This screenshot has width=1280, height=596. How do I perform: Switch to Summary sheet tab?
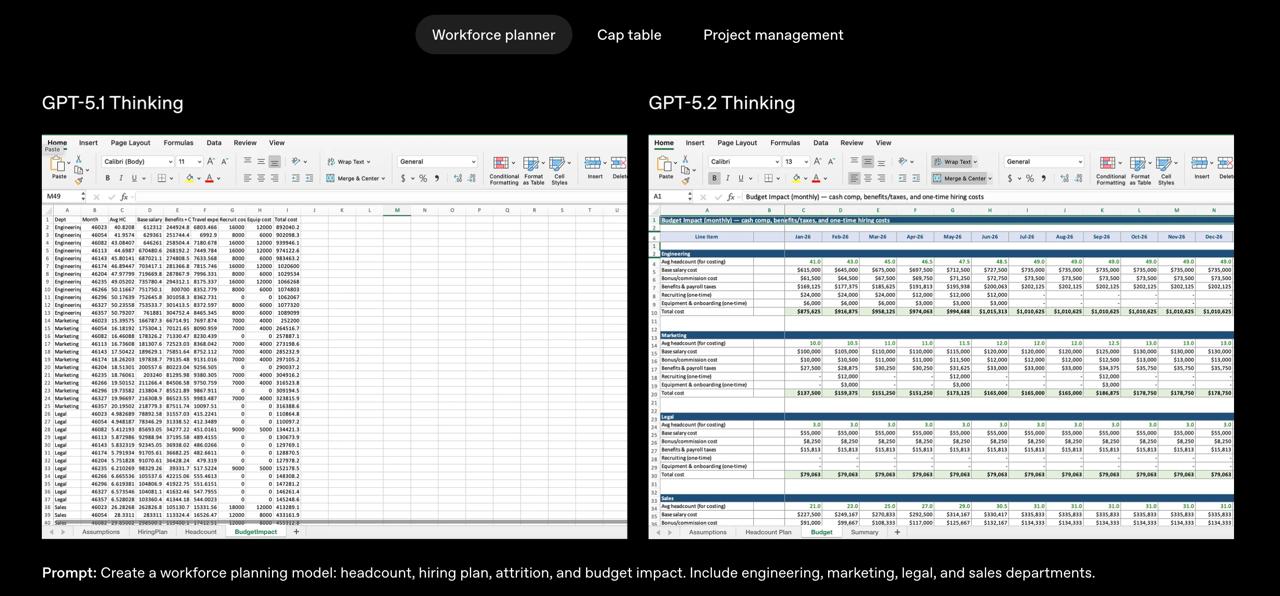click(x=864, y=532)
